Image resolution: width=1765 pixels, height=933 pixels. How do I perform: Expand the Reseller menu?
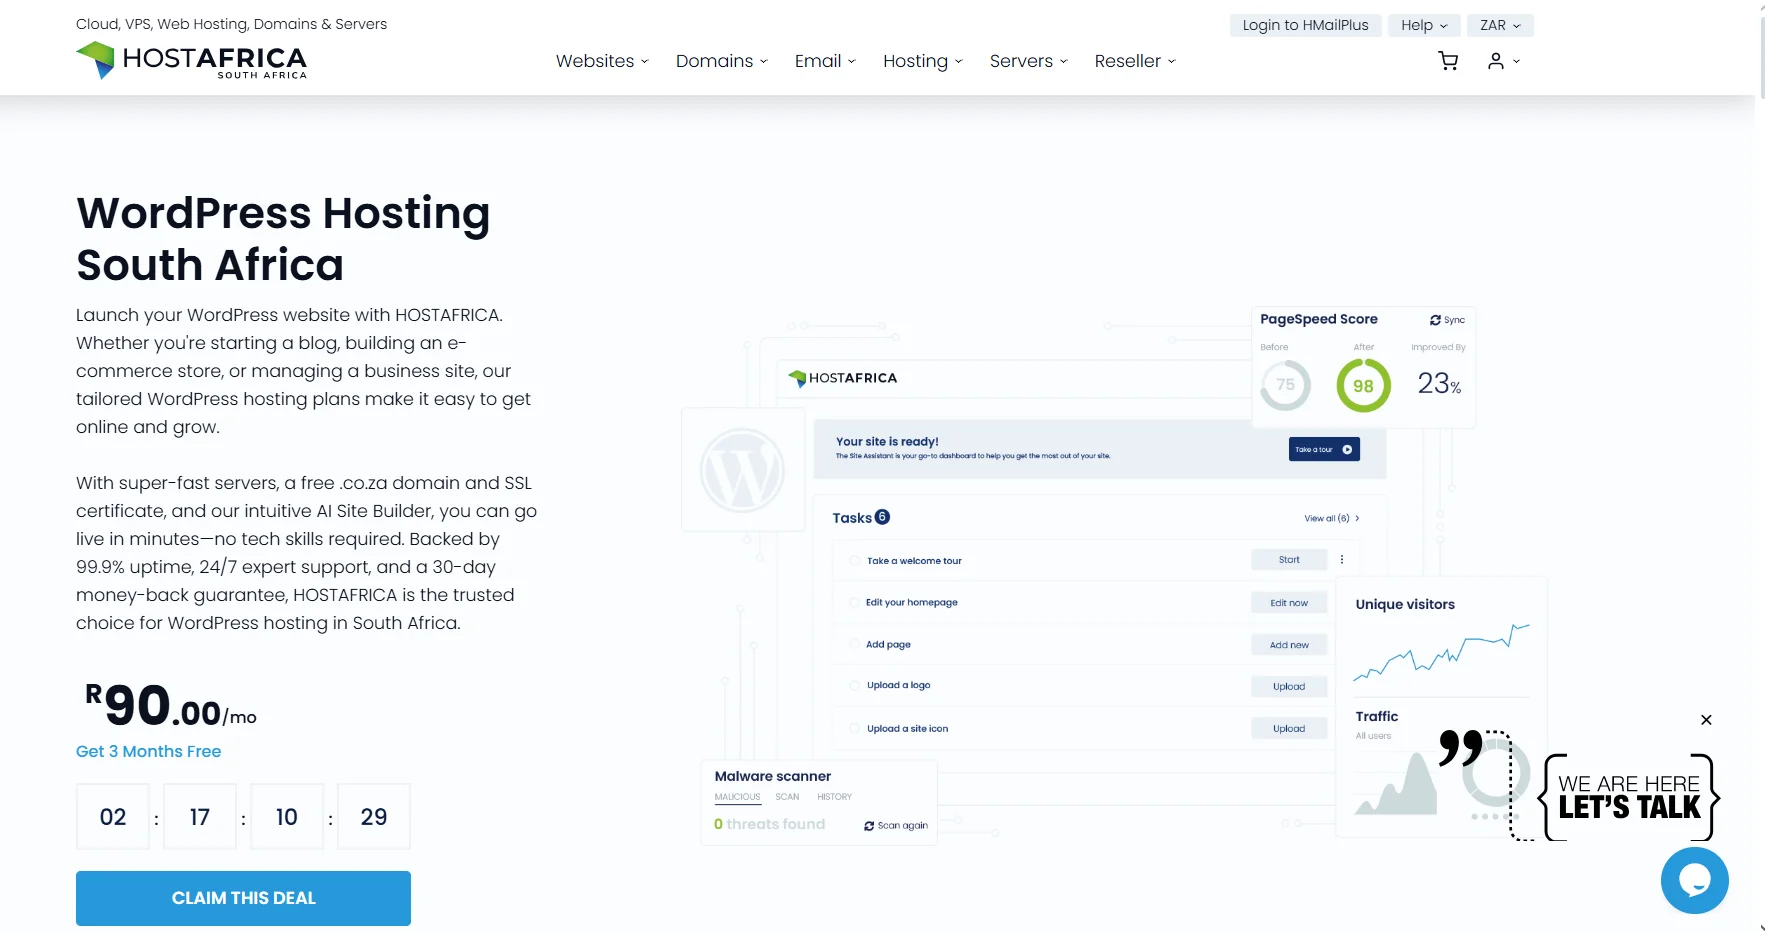1135,61
